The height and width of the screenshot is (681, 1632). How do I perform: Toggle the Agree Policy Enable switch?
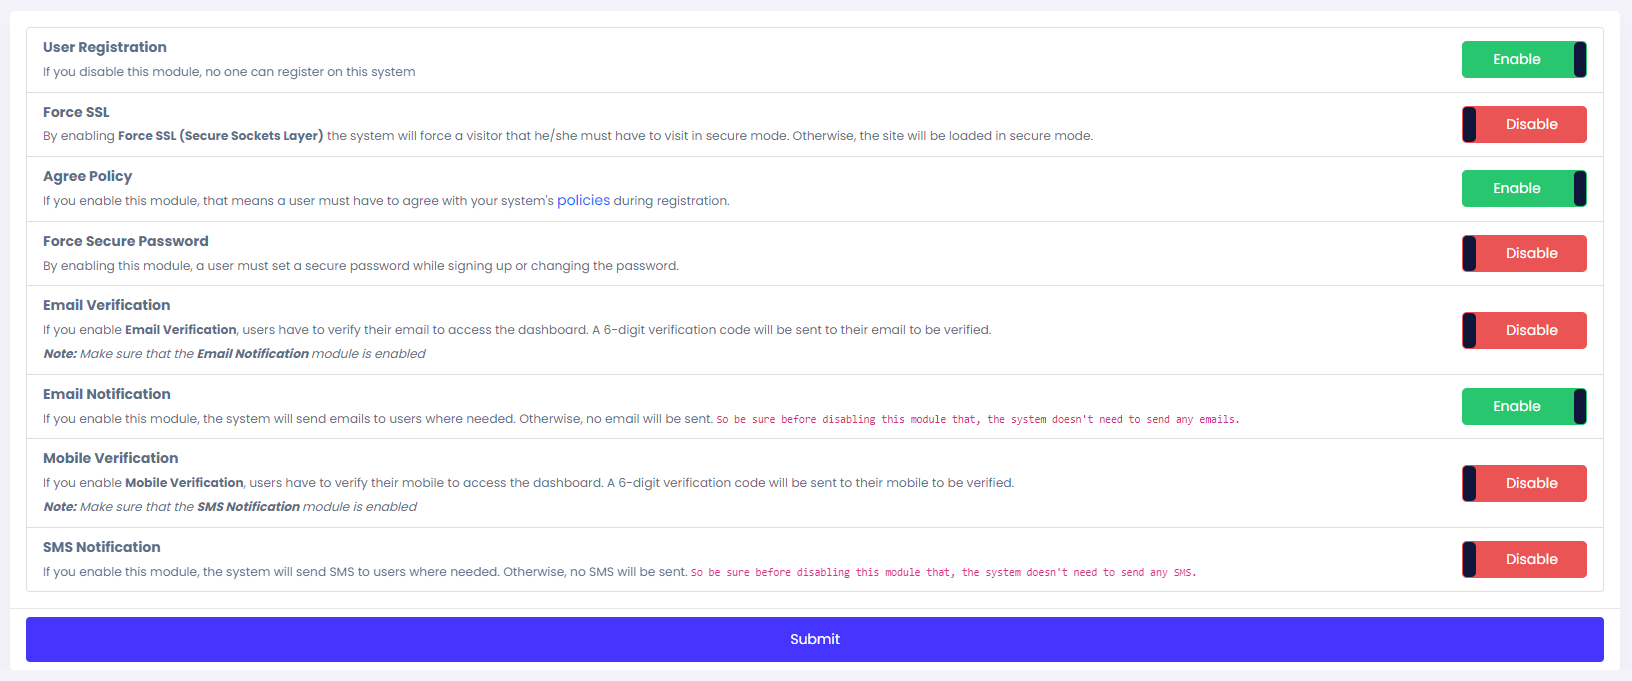(x=1524, y=188)
